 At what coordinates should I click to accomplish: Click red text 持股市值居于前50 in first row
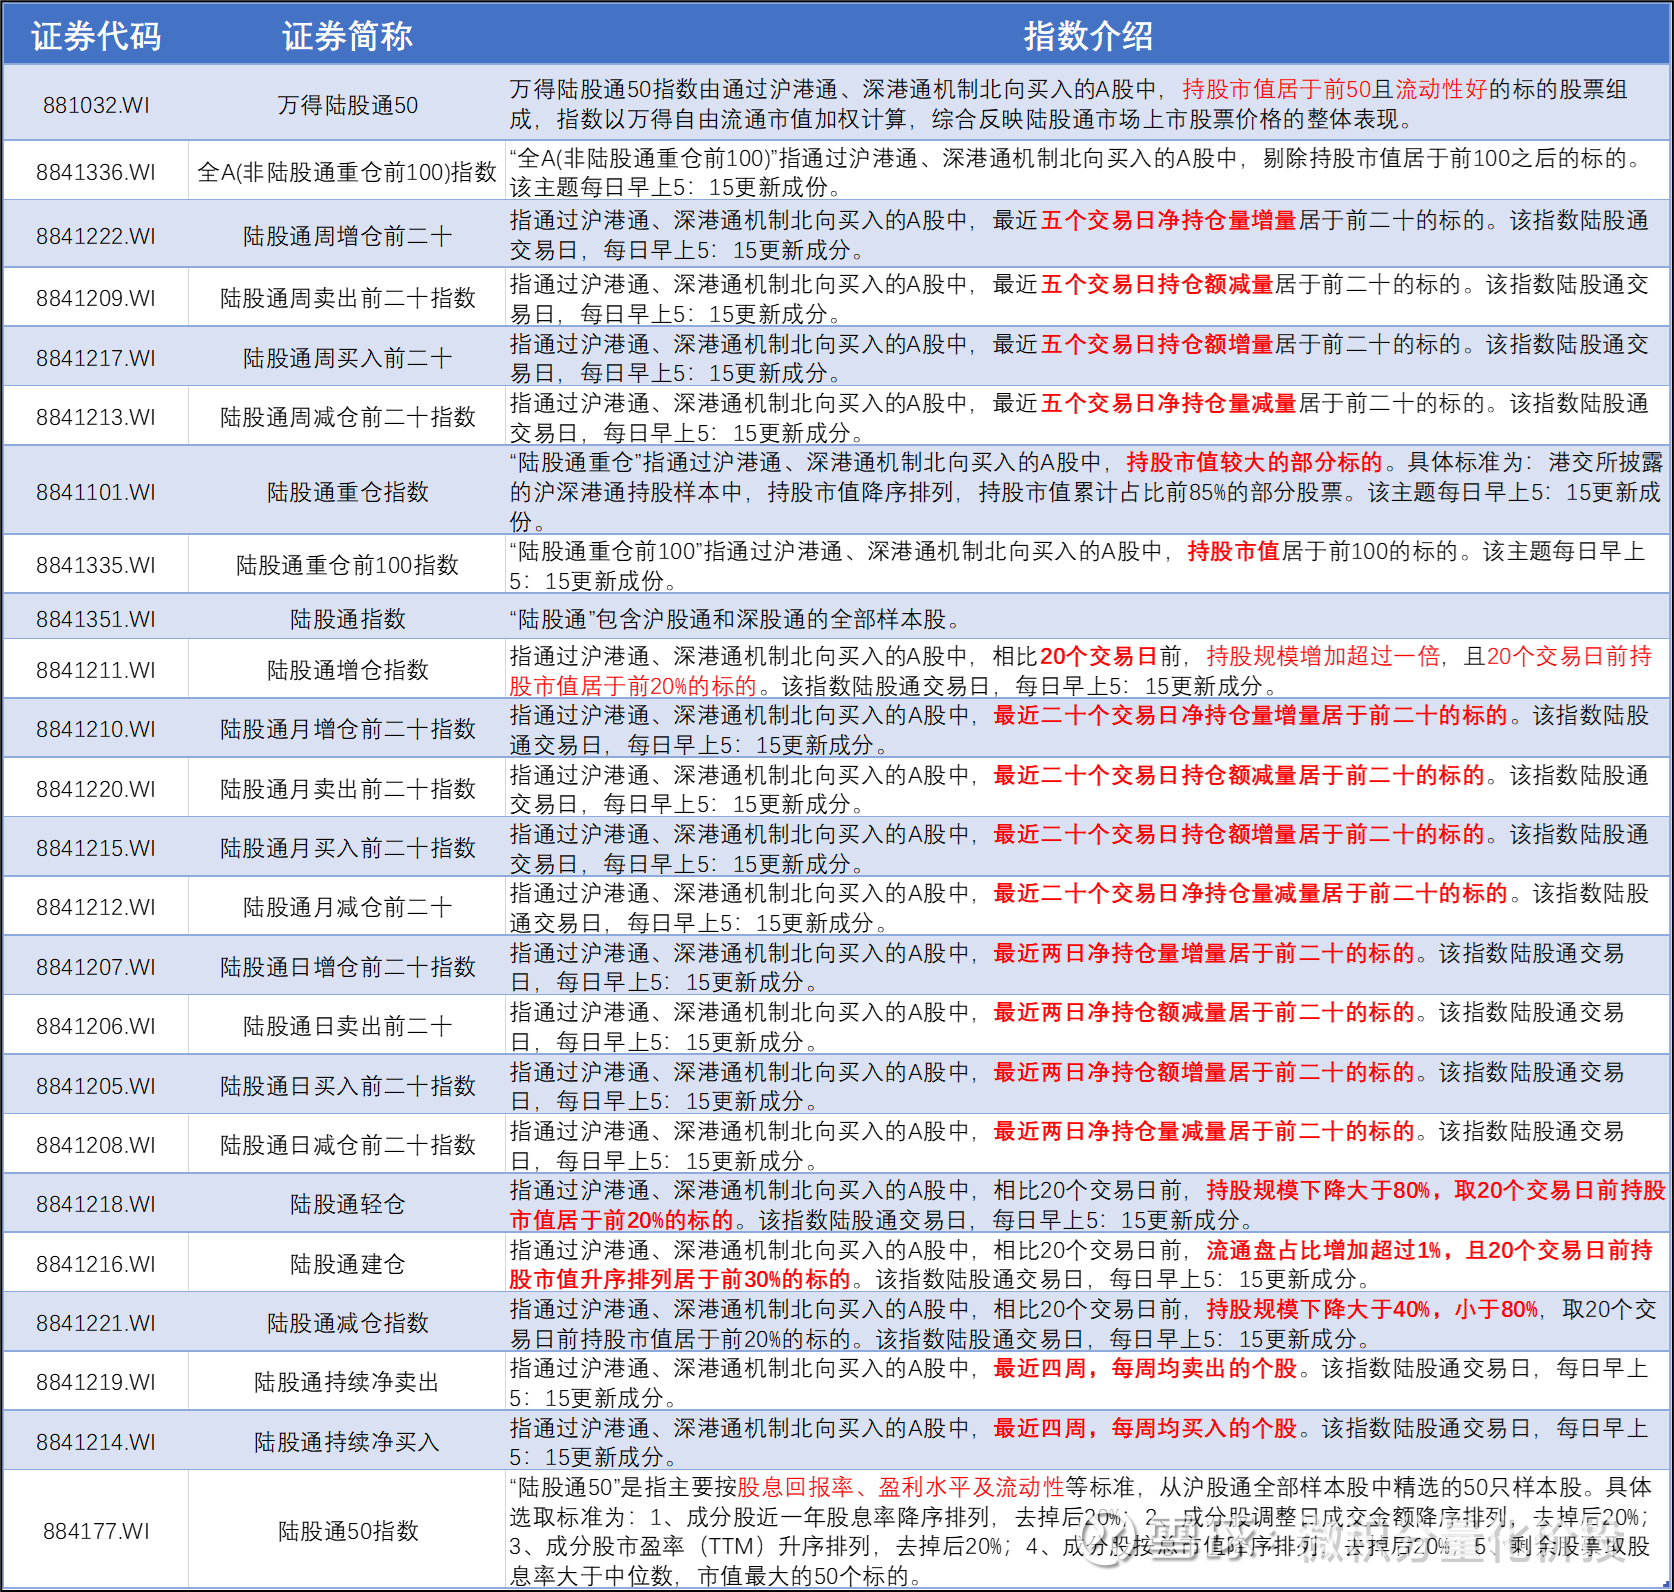pyautogui.click(x=1277, y=89)
